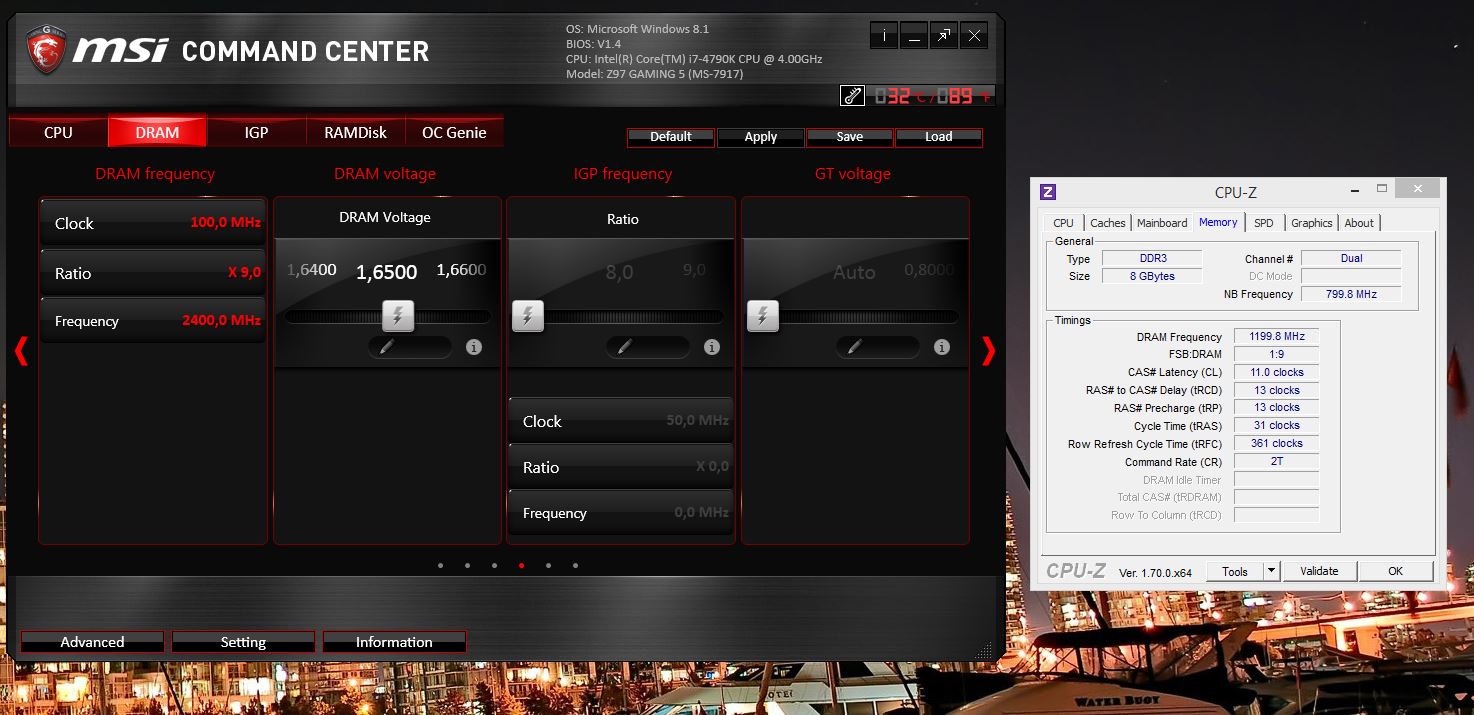Screen dimensions: 1474x715
Task: Switch to the CPU tab in Command Center
Action: [58, 132]
